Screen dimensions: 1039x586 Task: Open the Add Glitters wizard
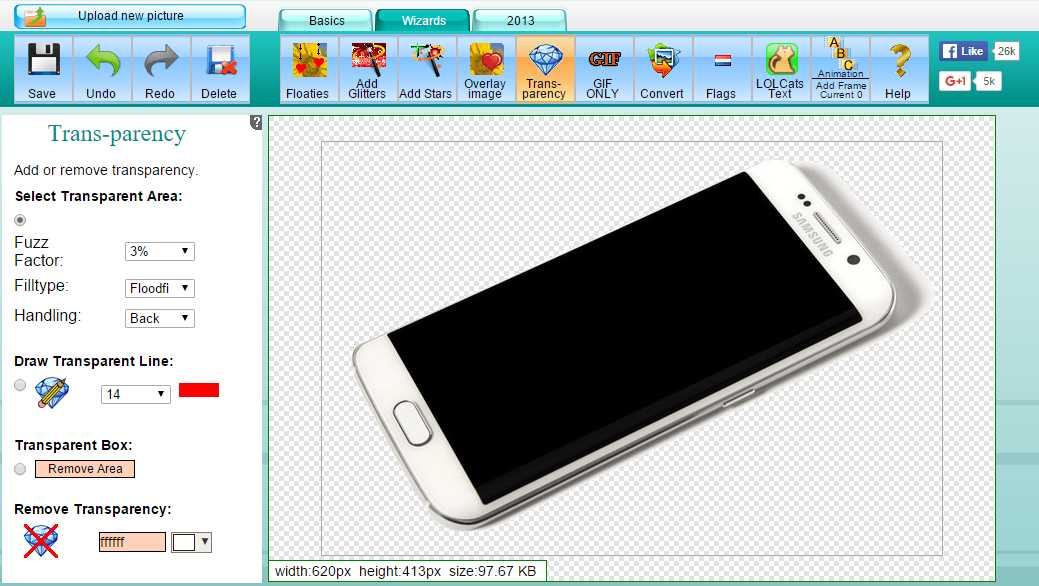click(x=367, y=69)
